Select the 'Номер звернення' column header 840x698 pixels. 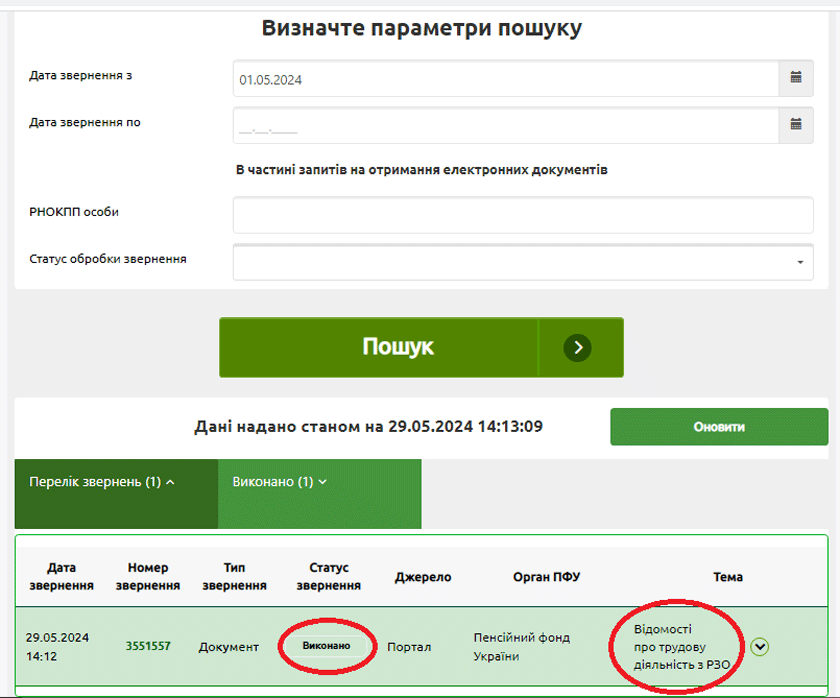[x=148, y=577]
